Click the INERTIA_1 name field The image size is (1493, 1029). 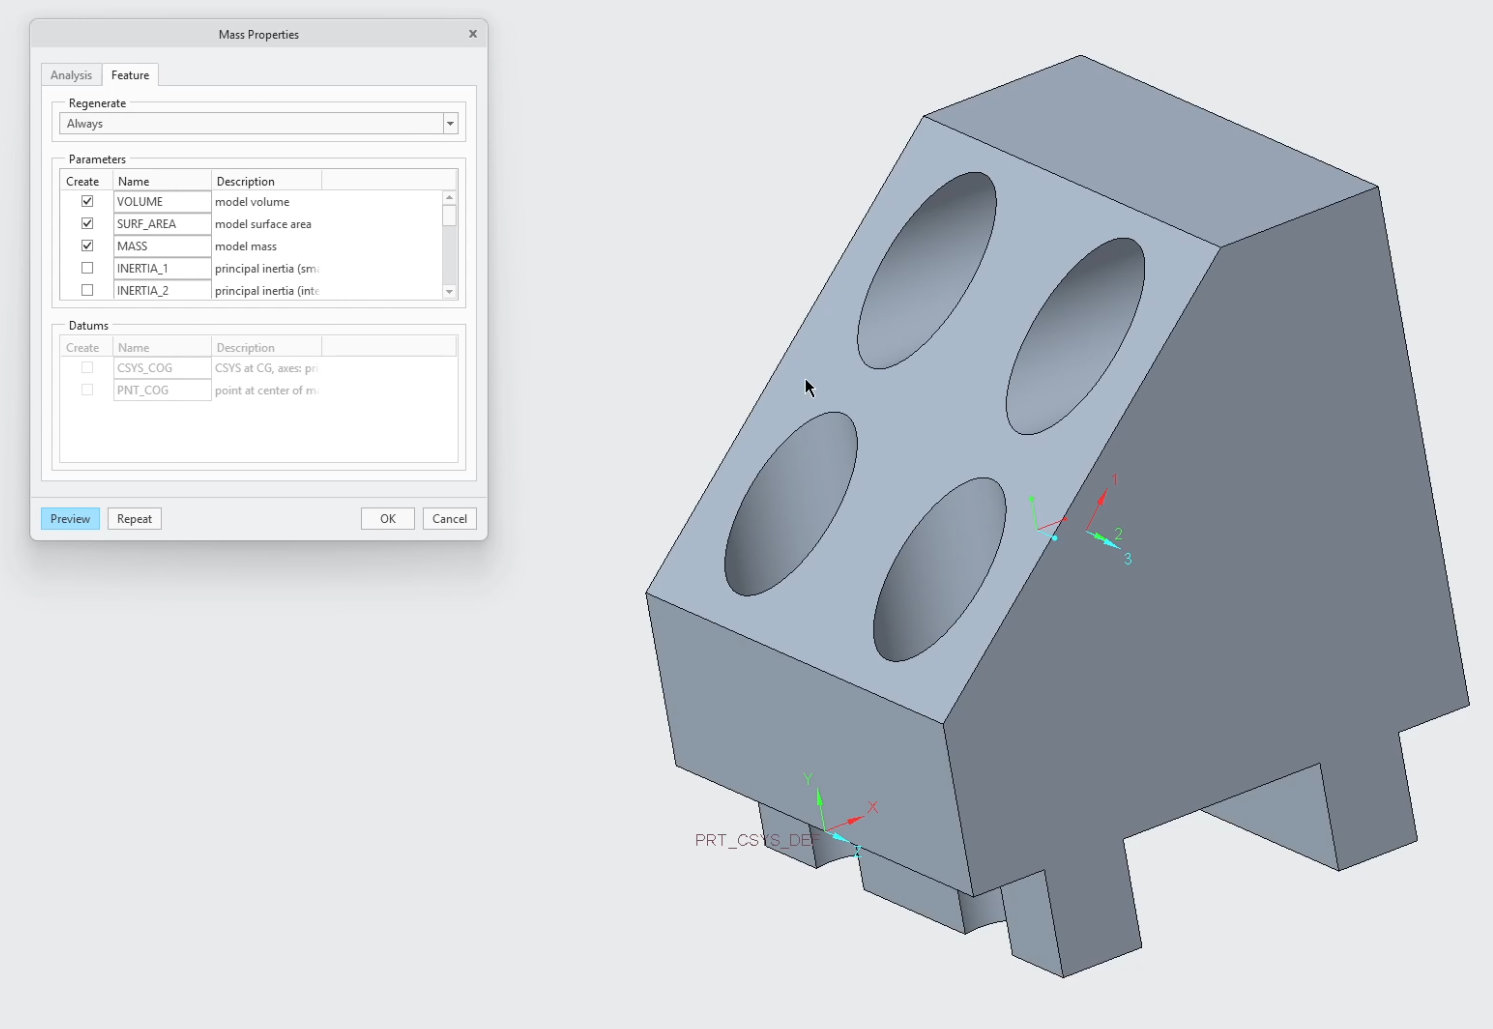[x=162, y=268]
